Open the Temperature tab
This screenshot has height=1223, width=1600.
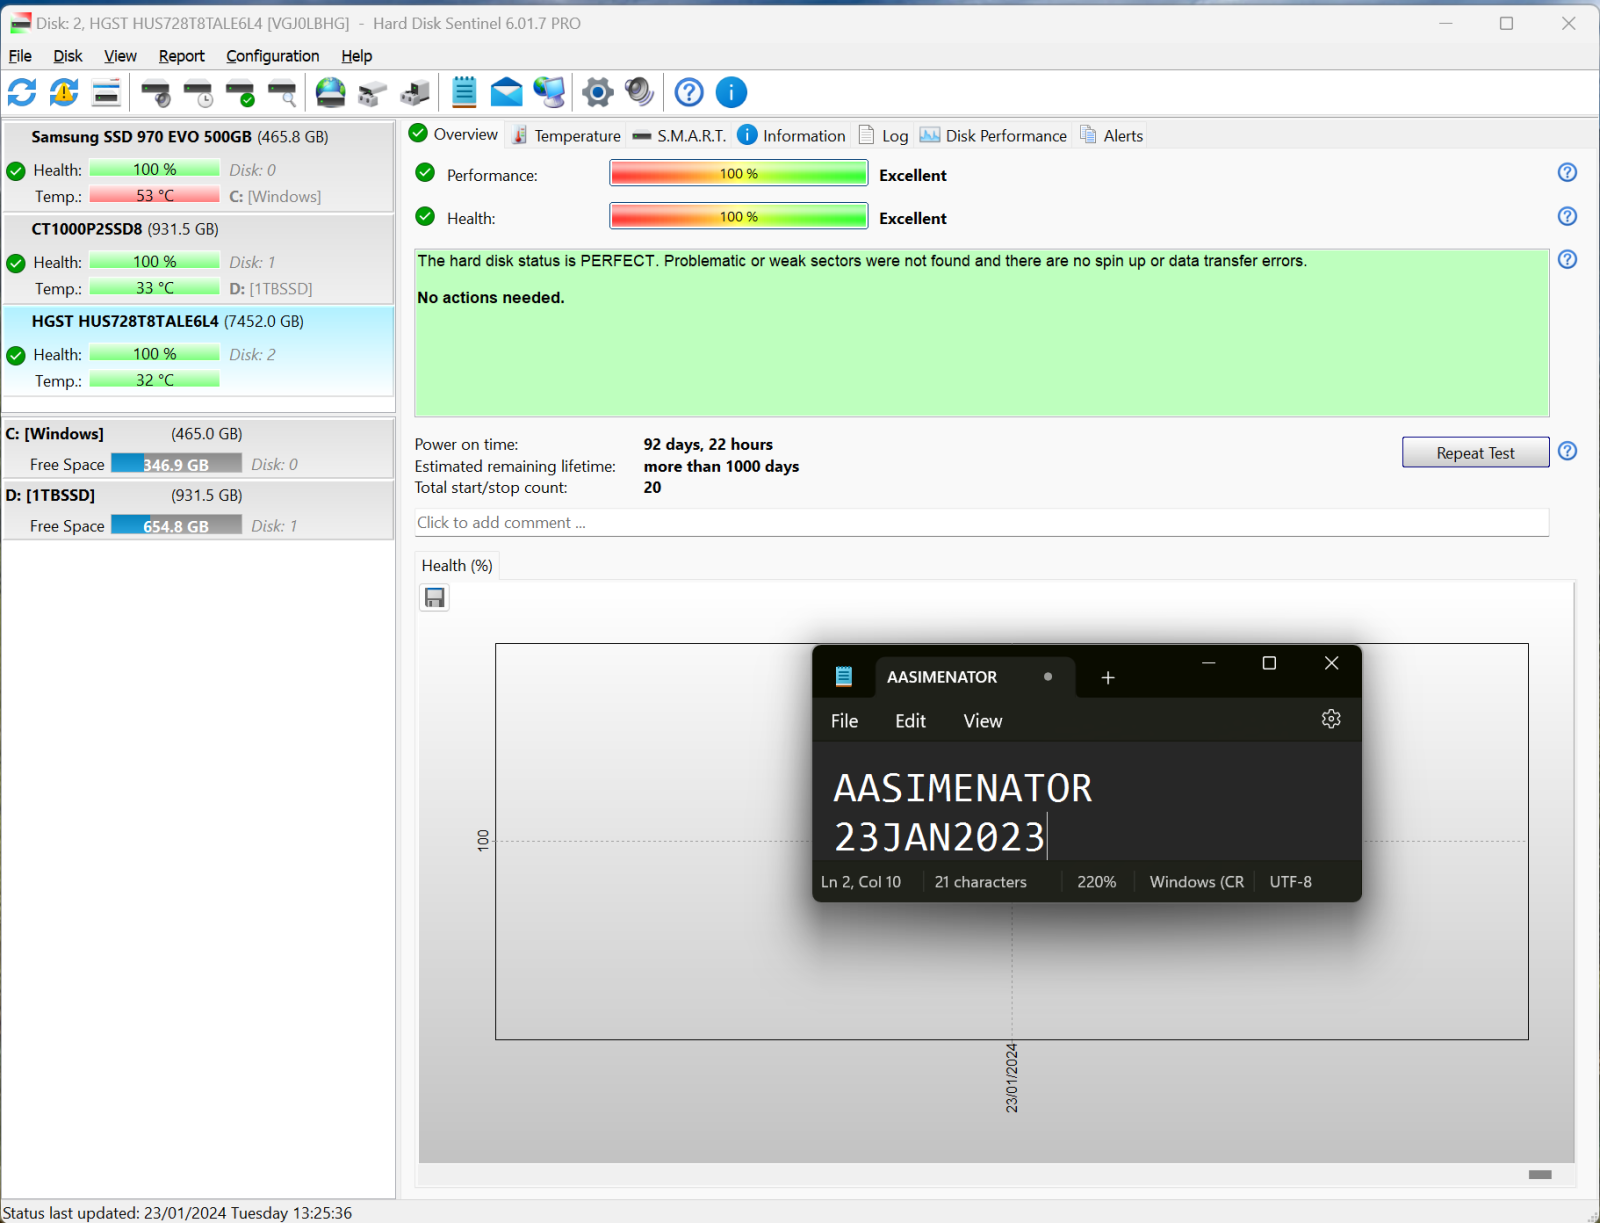pyautogui.click(x=566, y=136)
